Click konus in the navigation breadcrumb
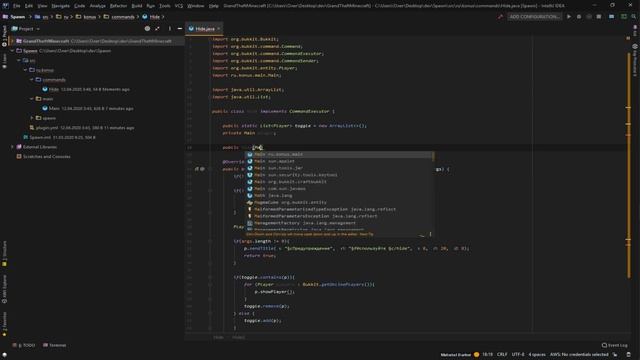This screenshot has height=360, width=640. 89,17
